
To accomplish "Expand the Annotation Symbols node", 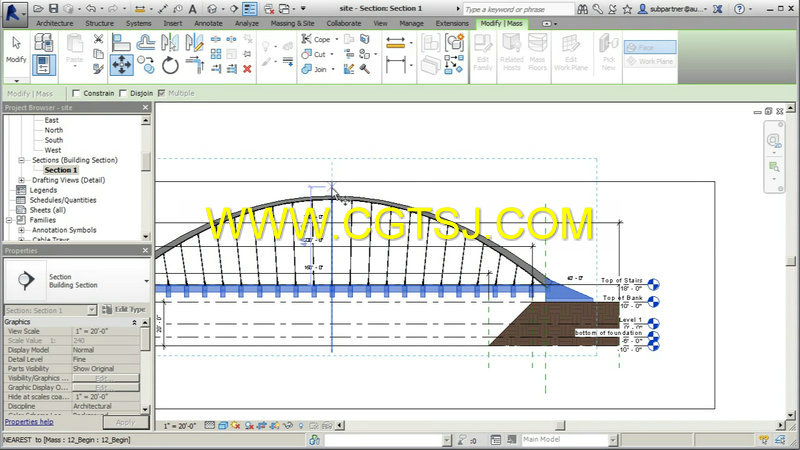I will (x=21, y=230).
